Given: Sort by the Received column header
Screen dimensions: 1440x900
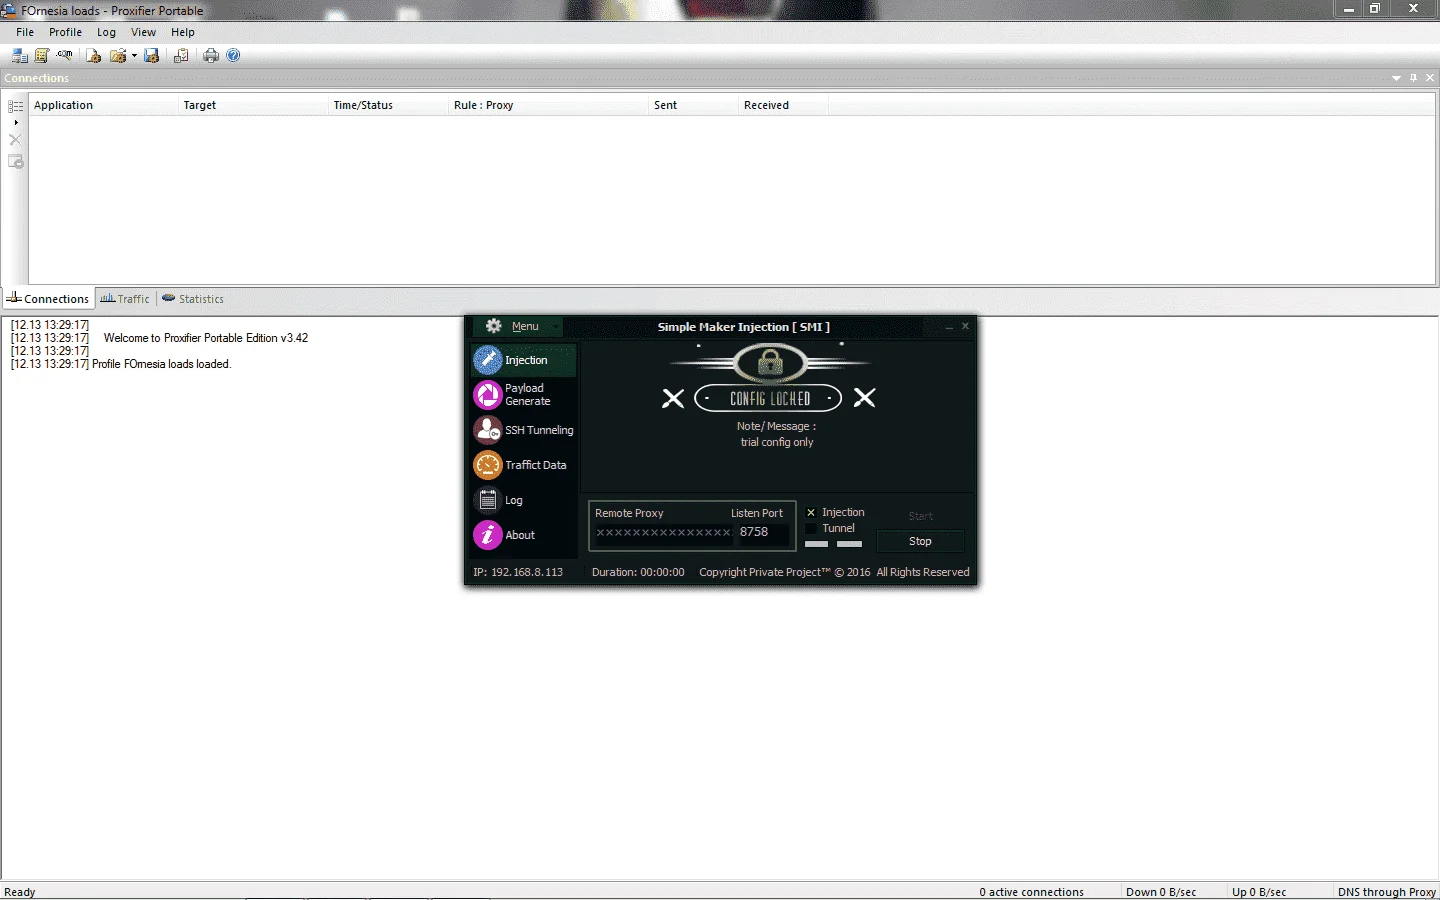Looking at the screenshot, I should coord(783,105).
